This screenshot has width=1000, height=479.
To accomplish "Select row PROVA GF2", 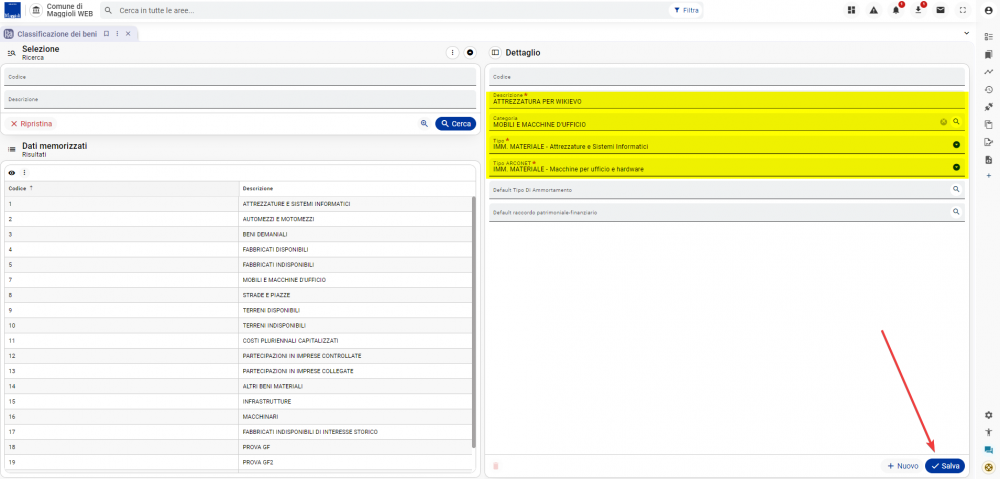I will point(239,462).
